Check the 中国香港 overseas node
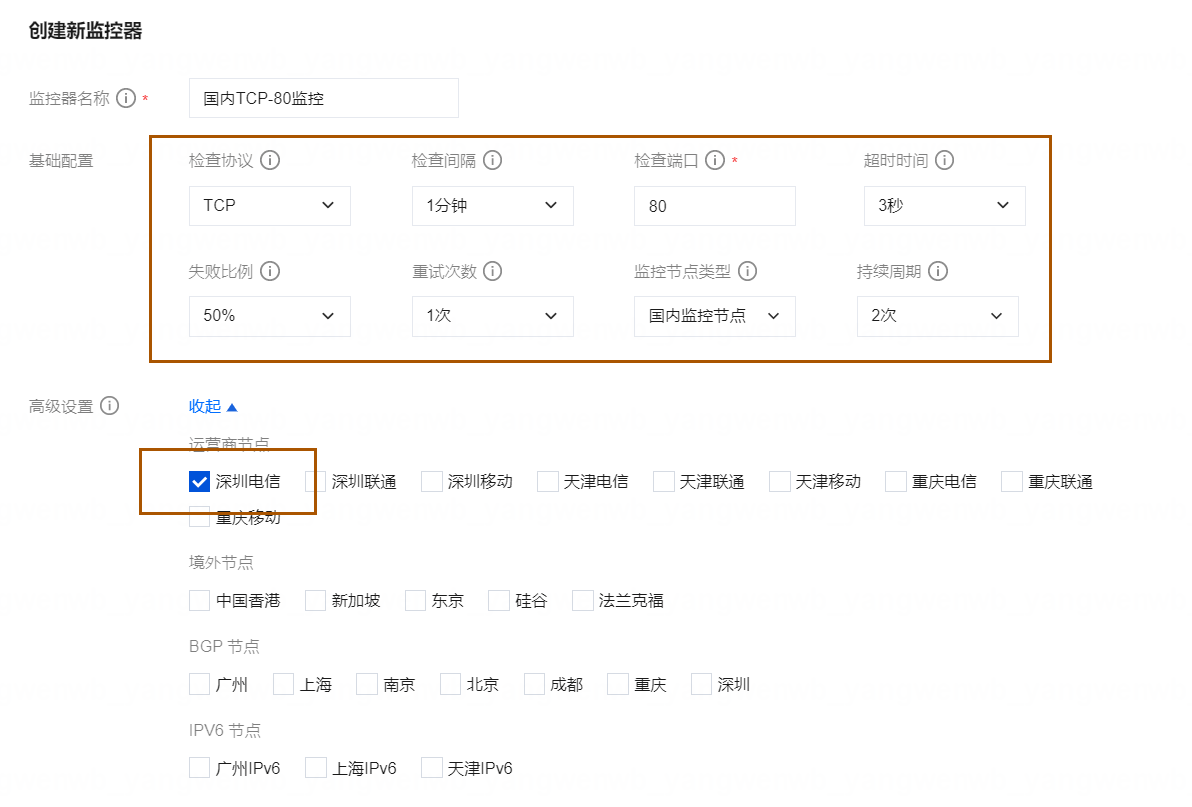1192x807 pixels. 199,600
